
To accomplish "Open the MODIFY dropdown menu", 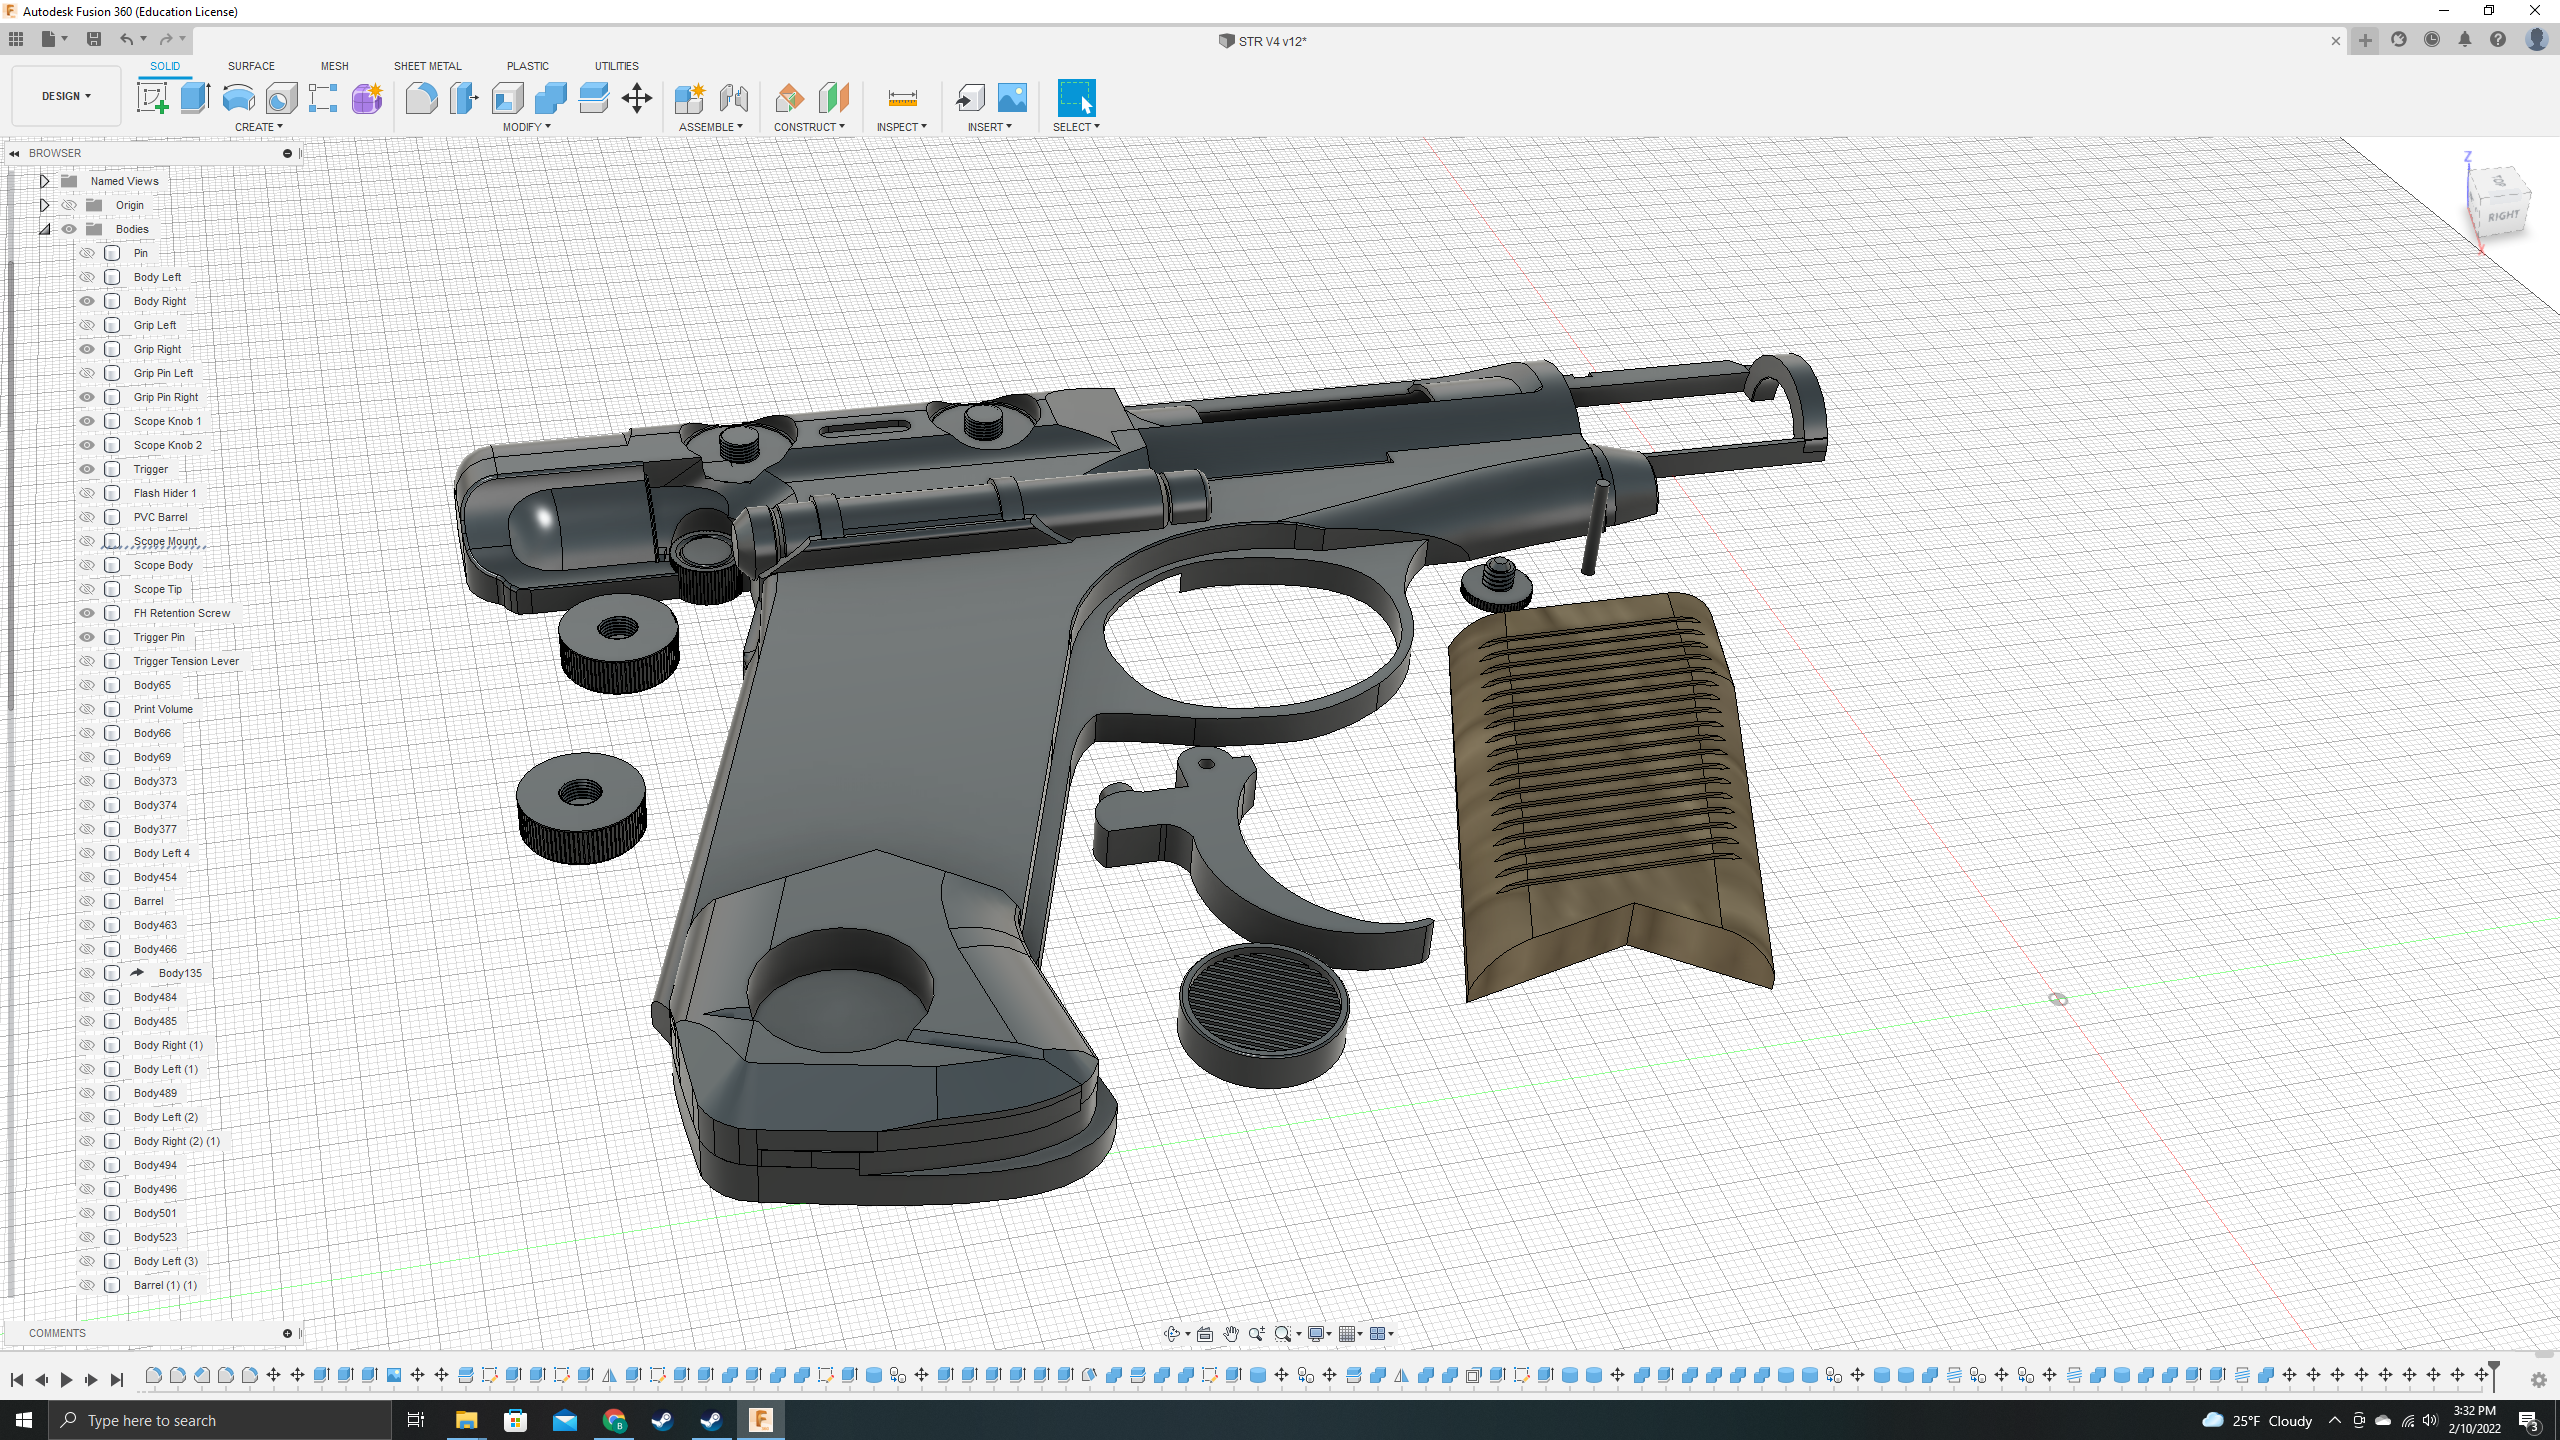I will [x=526, y=127].
